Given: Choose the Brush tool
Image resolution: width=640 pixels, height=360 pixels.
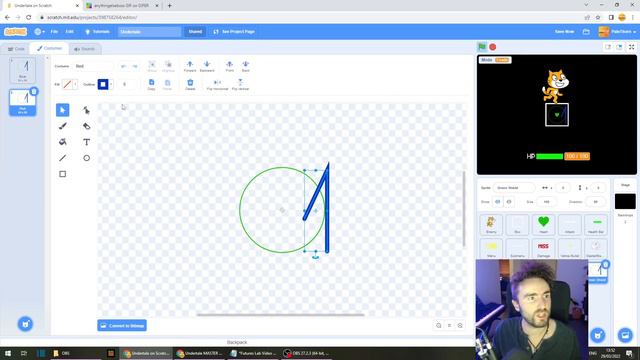Looking at the screenshot, I should pyautogui.click(x=62, y=126).
